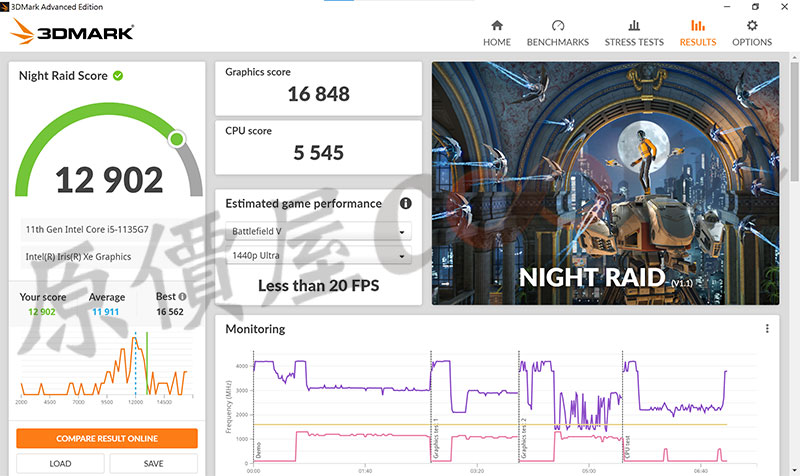Image resolution: width=800 pixels, height=476 pixels.
Task: Click the 11th Gen Intel Core i5-1135G7 label
Action: [87, 230]
